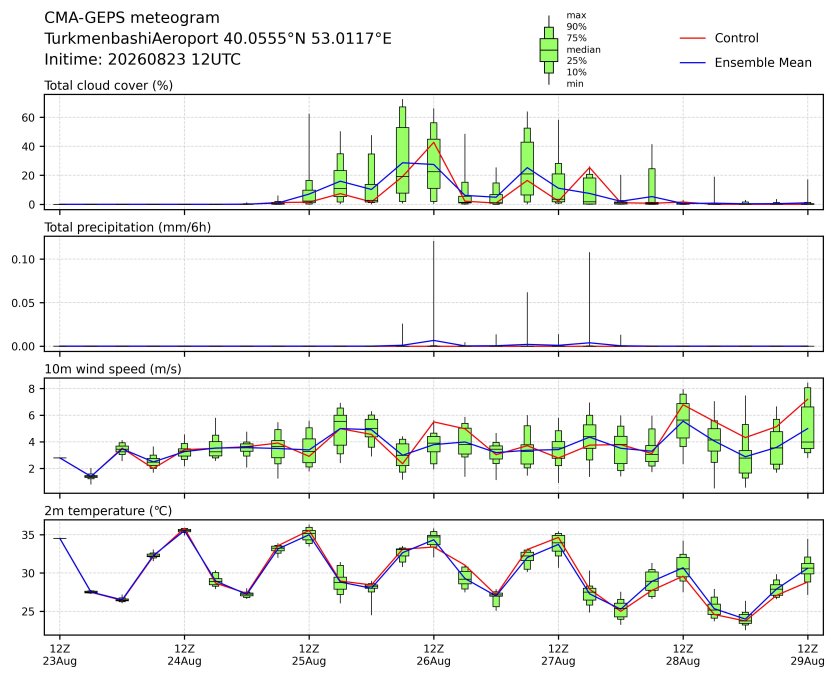Viewport: 836px width, 678px height.
Task: Click the green box-plot legend symbol
Action: click(549, 50)
